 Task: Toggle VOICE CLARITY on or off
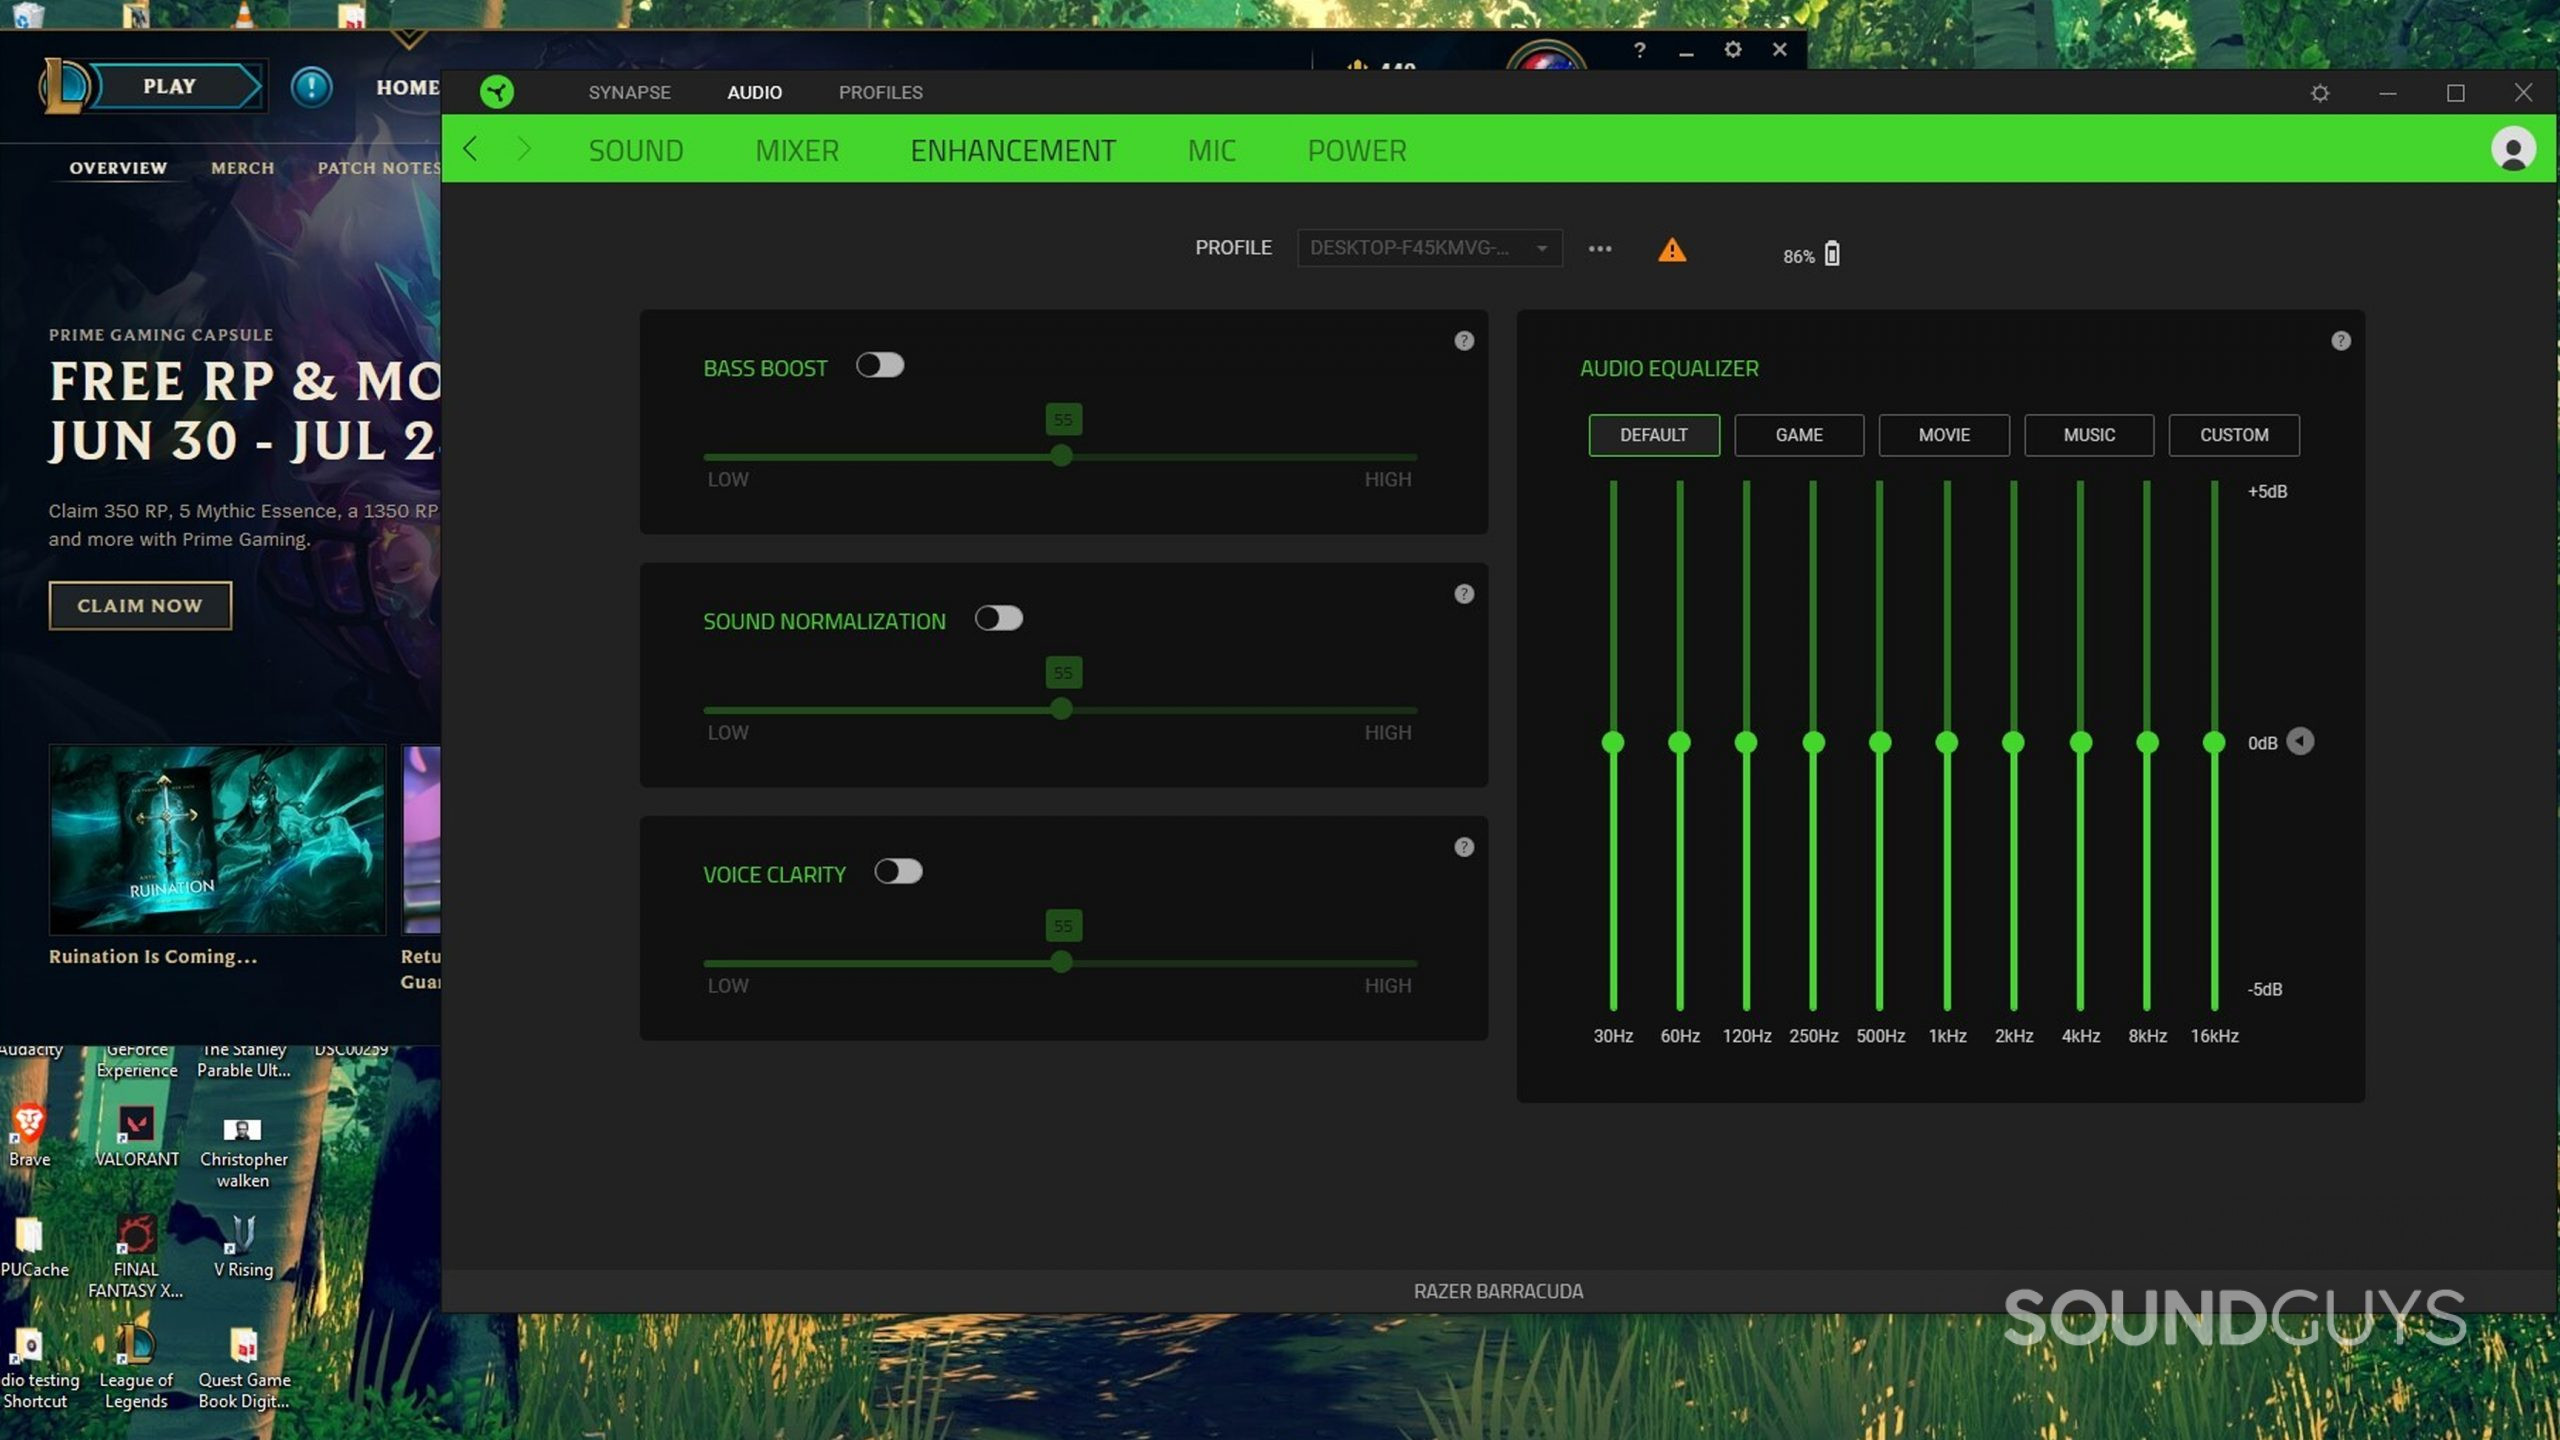pos(898,870)
